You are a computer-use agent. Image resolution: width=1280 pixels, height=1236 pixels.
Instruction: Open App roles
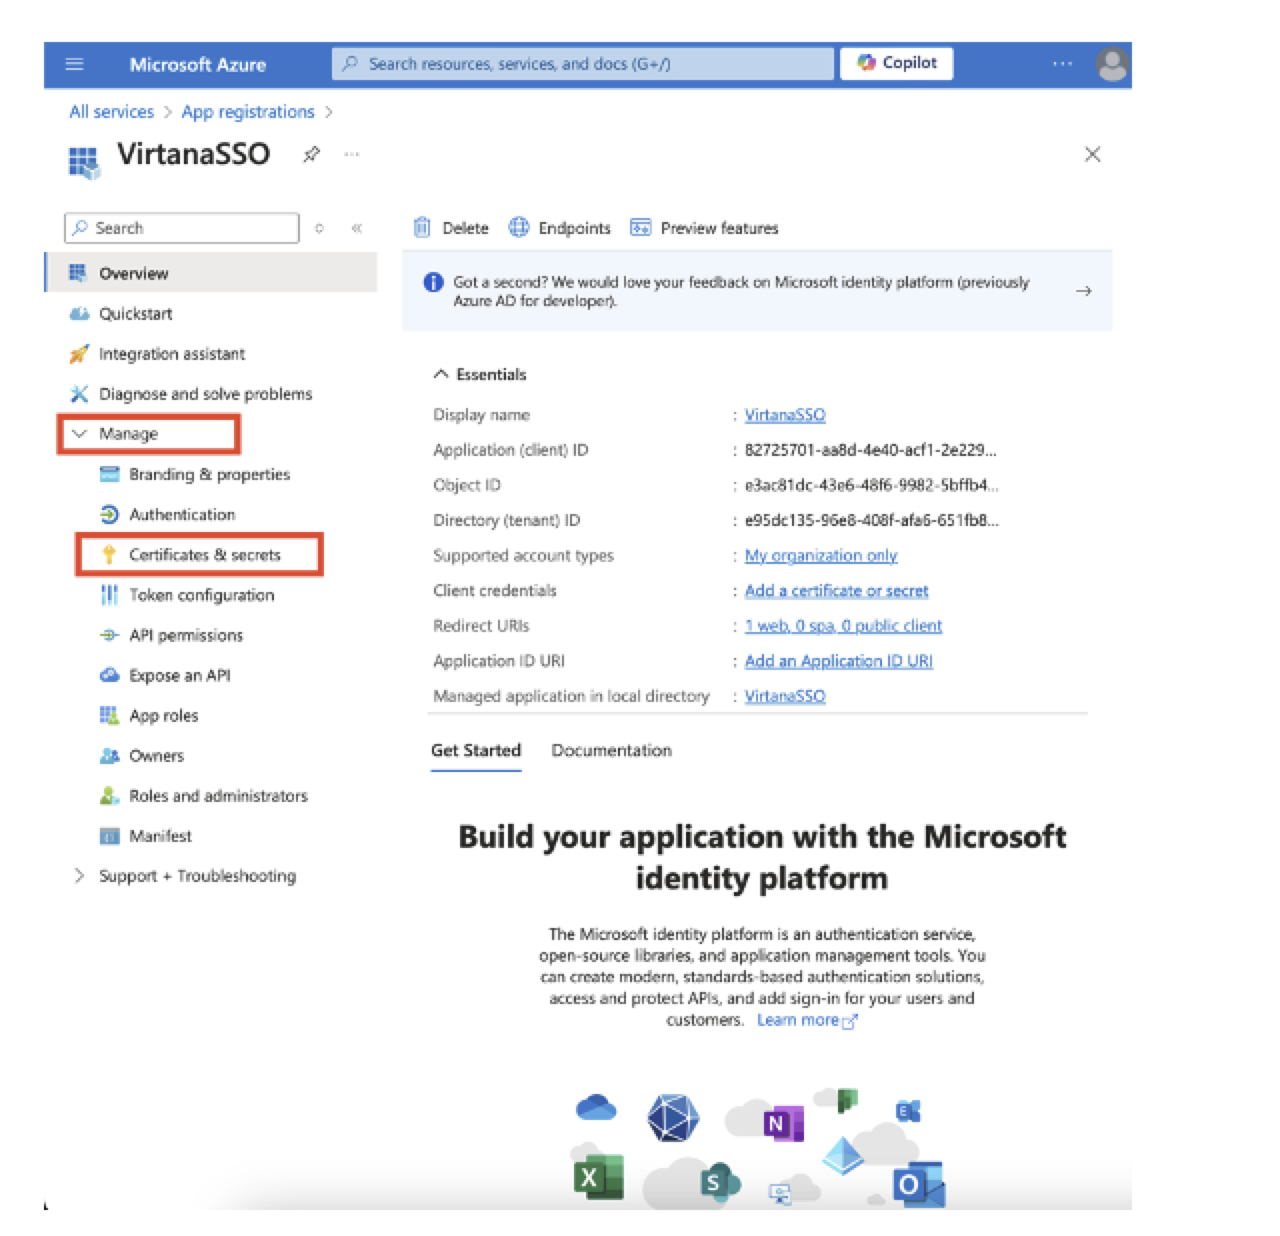pyautogui.click(x=163, y=715)
